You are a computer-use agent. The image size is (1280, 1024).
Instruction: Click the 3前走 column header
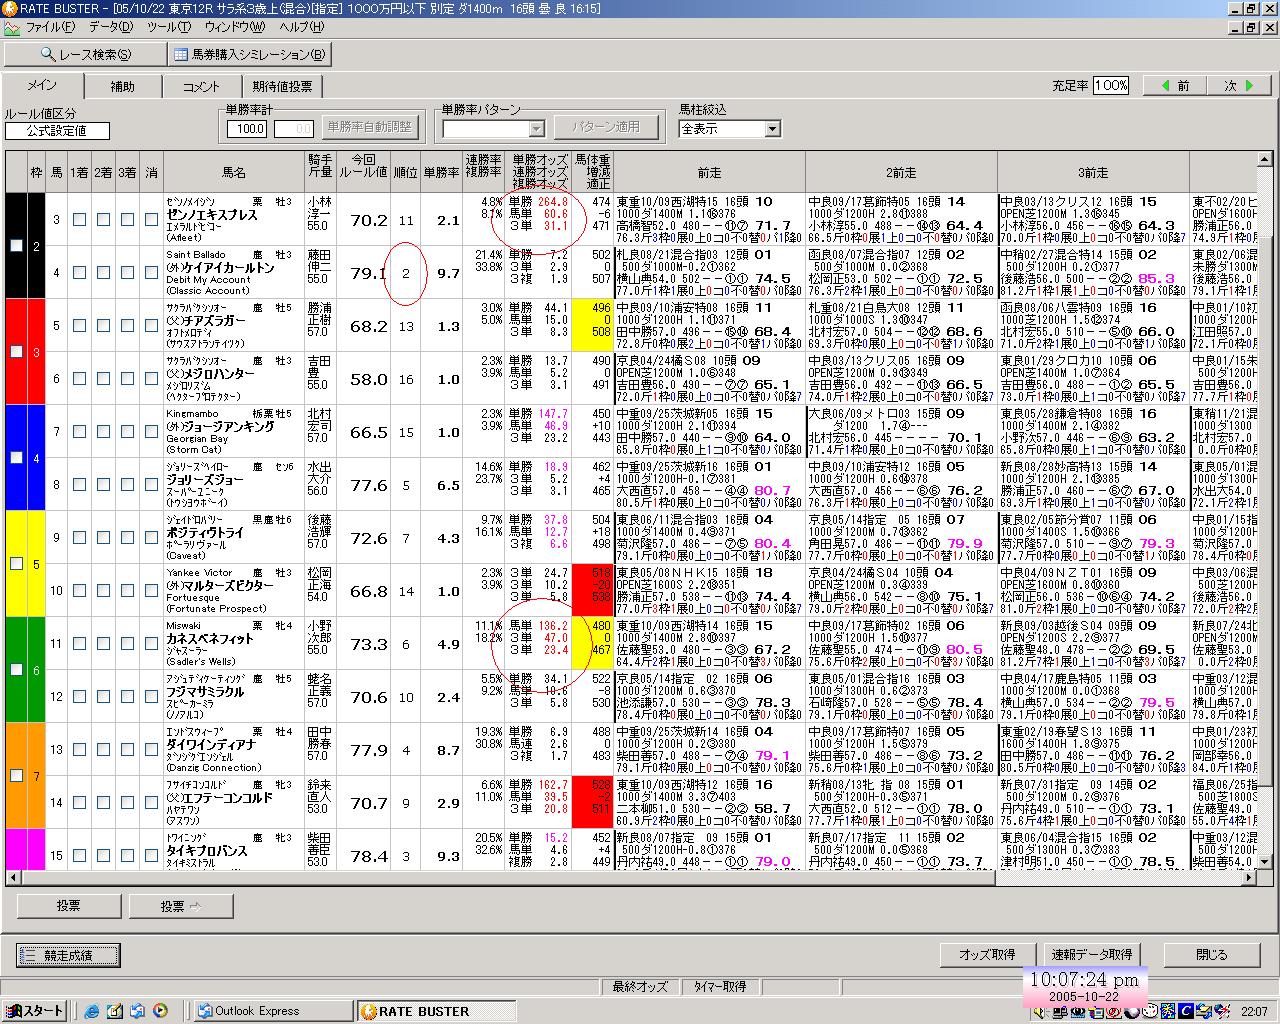tap(1093, 173)
